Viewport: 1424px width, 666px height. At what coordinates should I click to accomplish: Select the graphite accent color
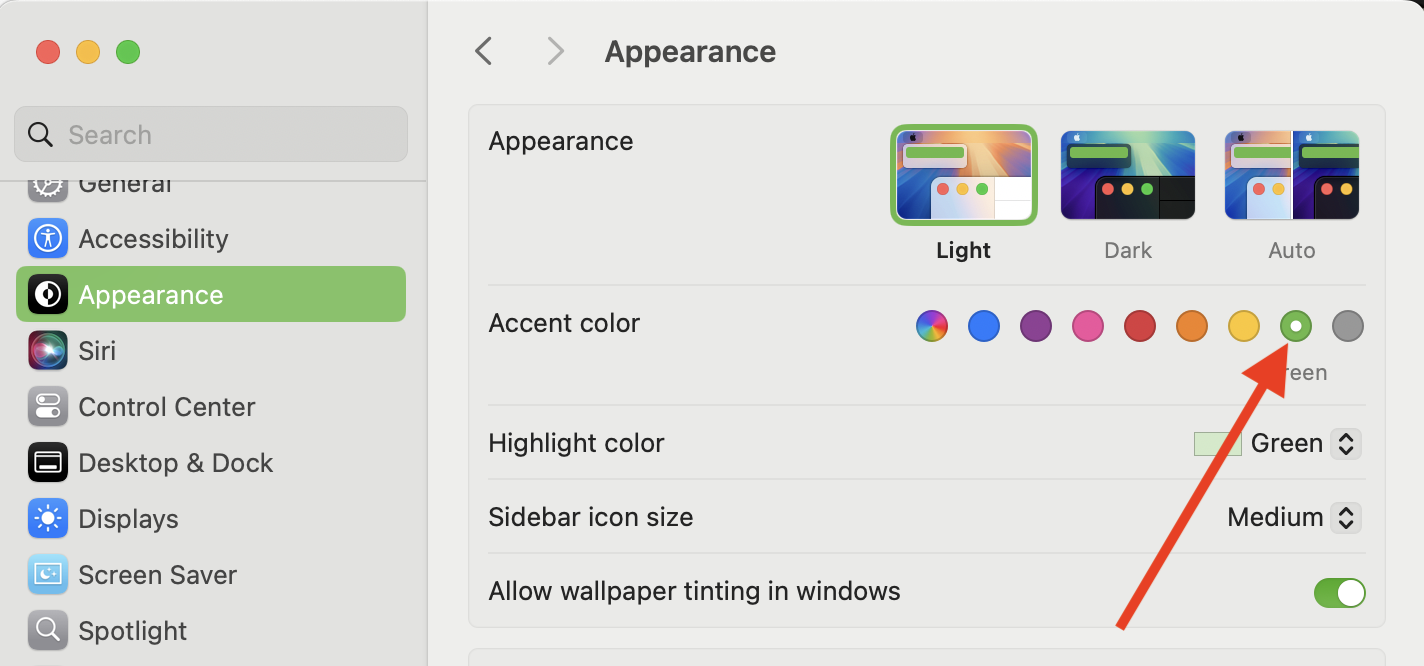click(x=1347, y=326)
